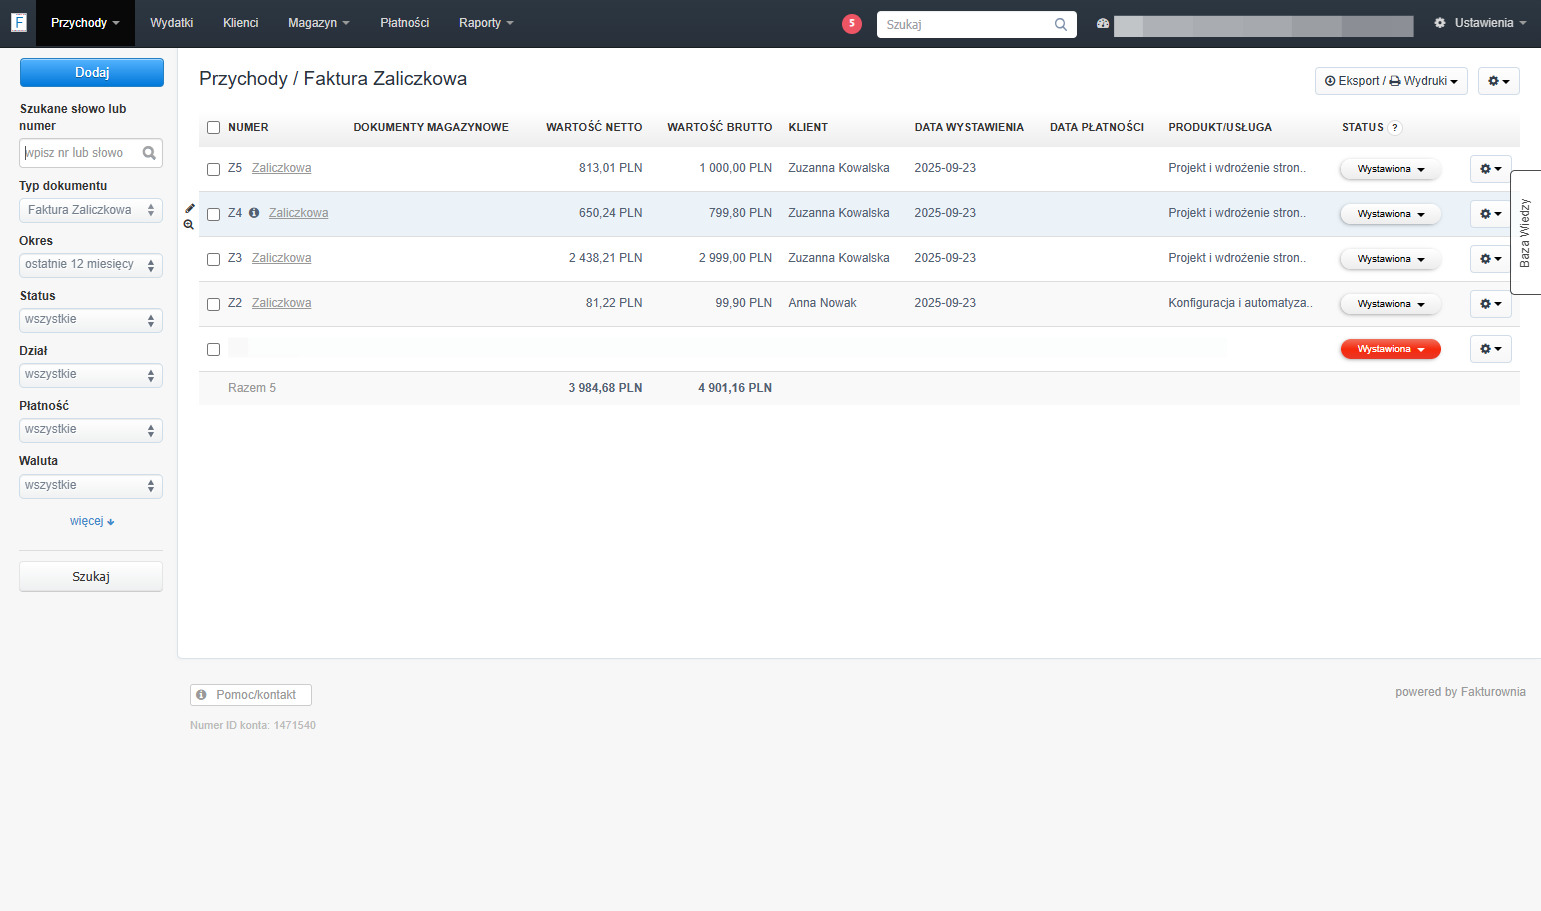1541x911 pixels.
Task: Open the Eksport / Wydruki dropdown
Action: point(1391,81)
